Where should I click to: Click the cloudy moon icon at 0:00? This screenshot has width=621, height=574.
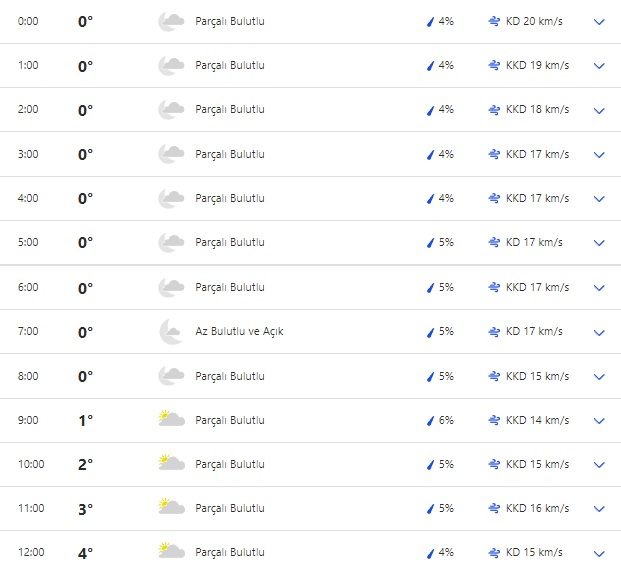click(171, 21)
